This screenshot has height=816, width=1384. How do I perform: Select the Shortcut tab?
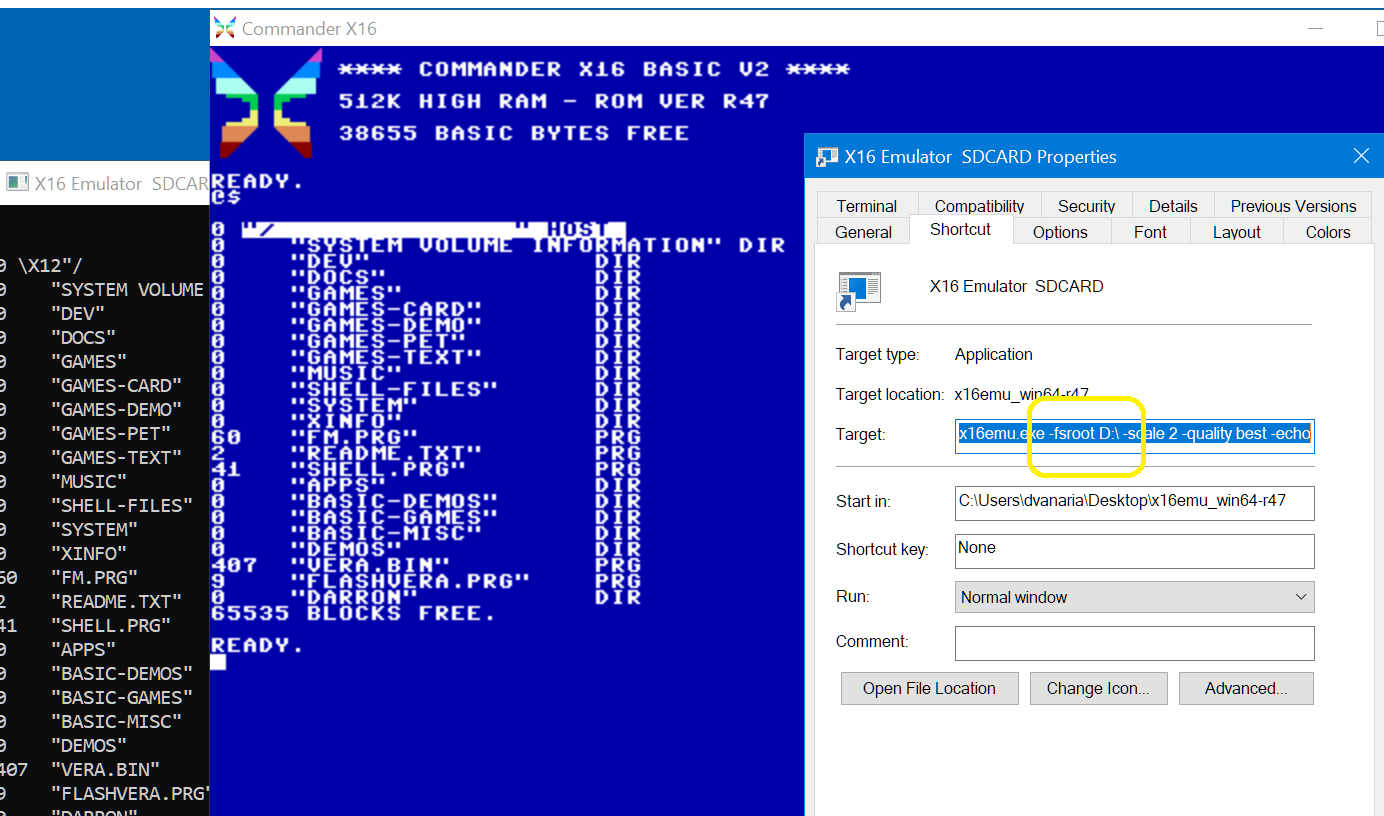960,229
